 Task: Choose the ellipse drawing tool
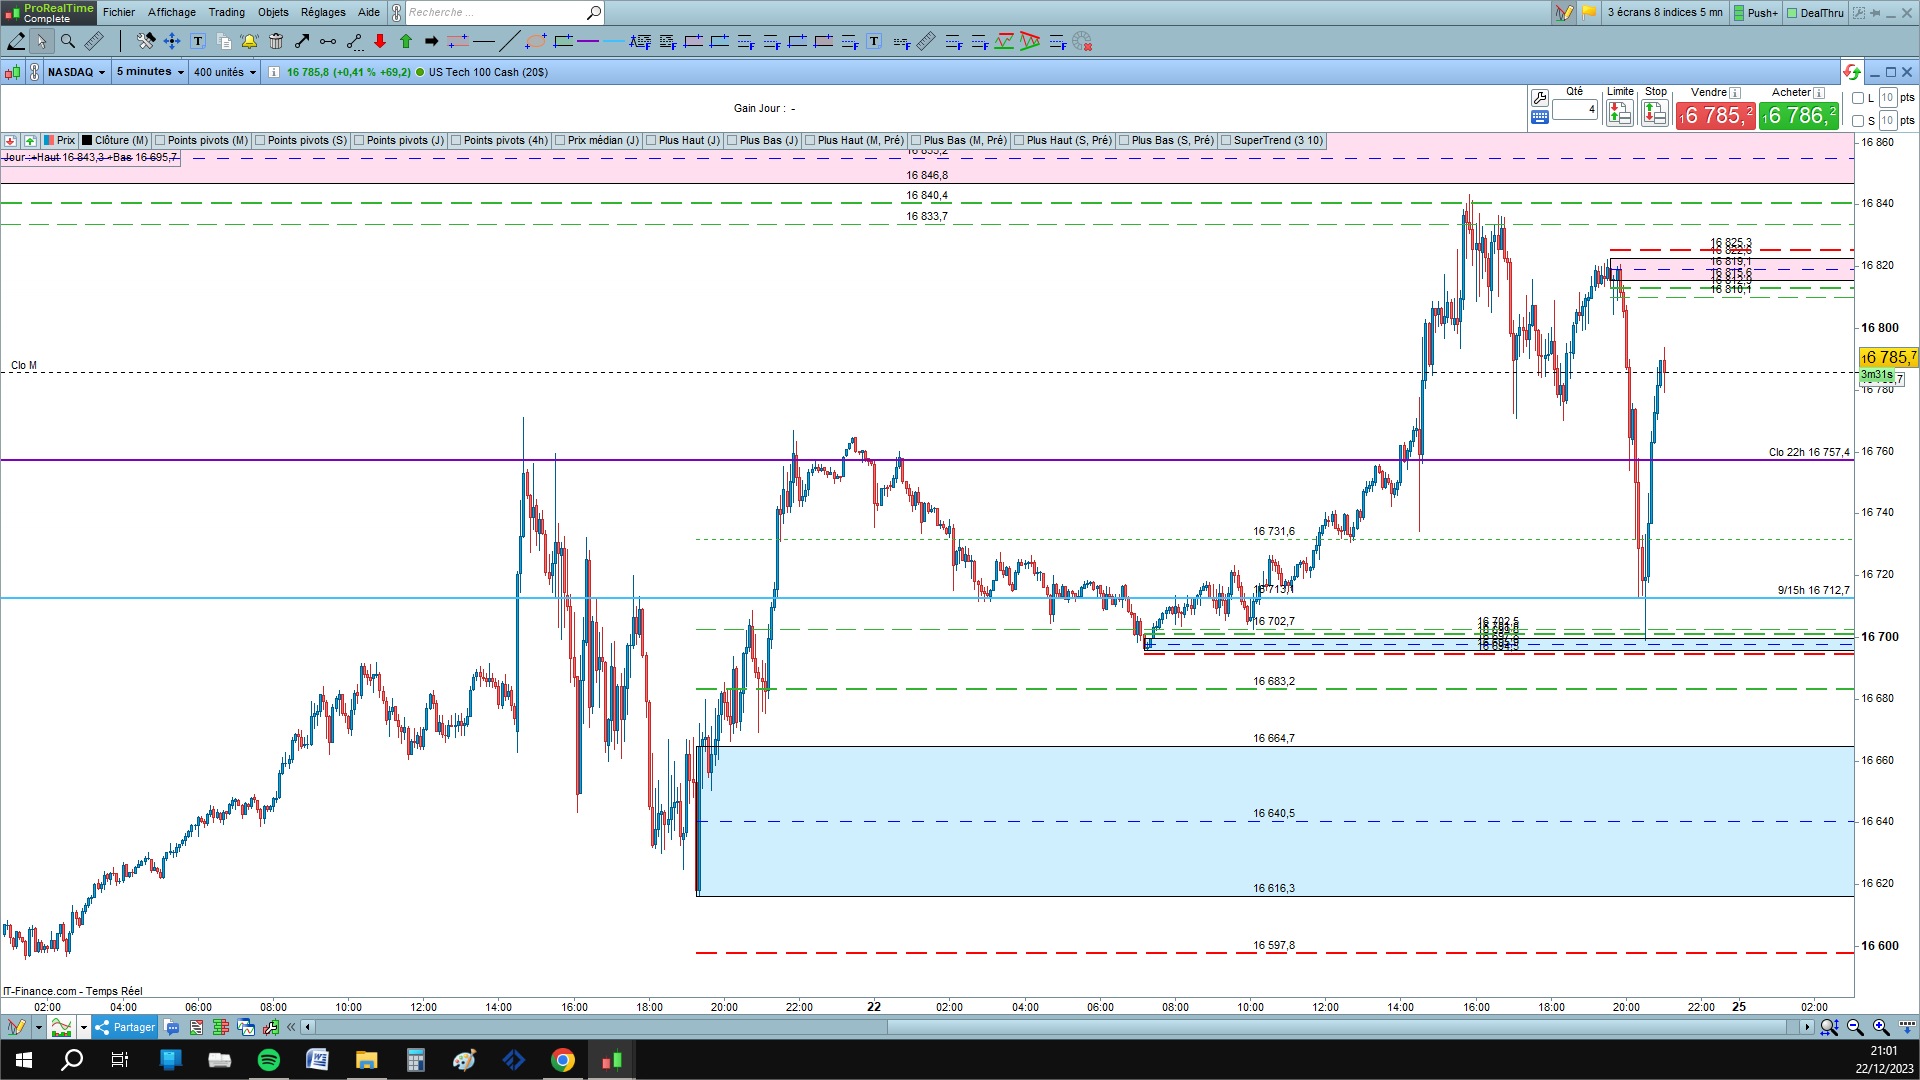pyautogui.click(x=536, y=41)
